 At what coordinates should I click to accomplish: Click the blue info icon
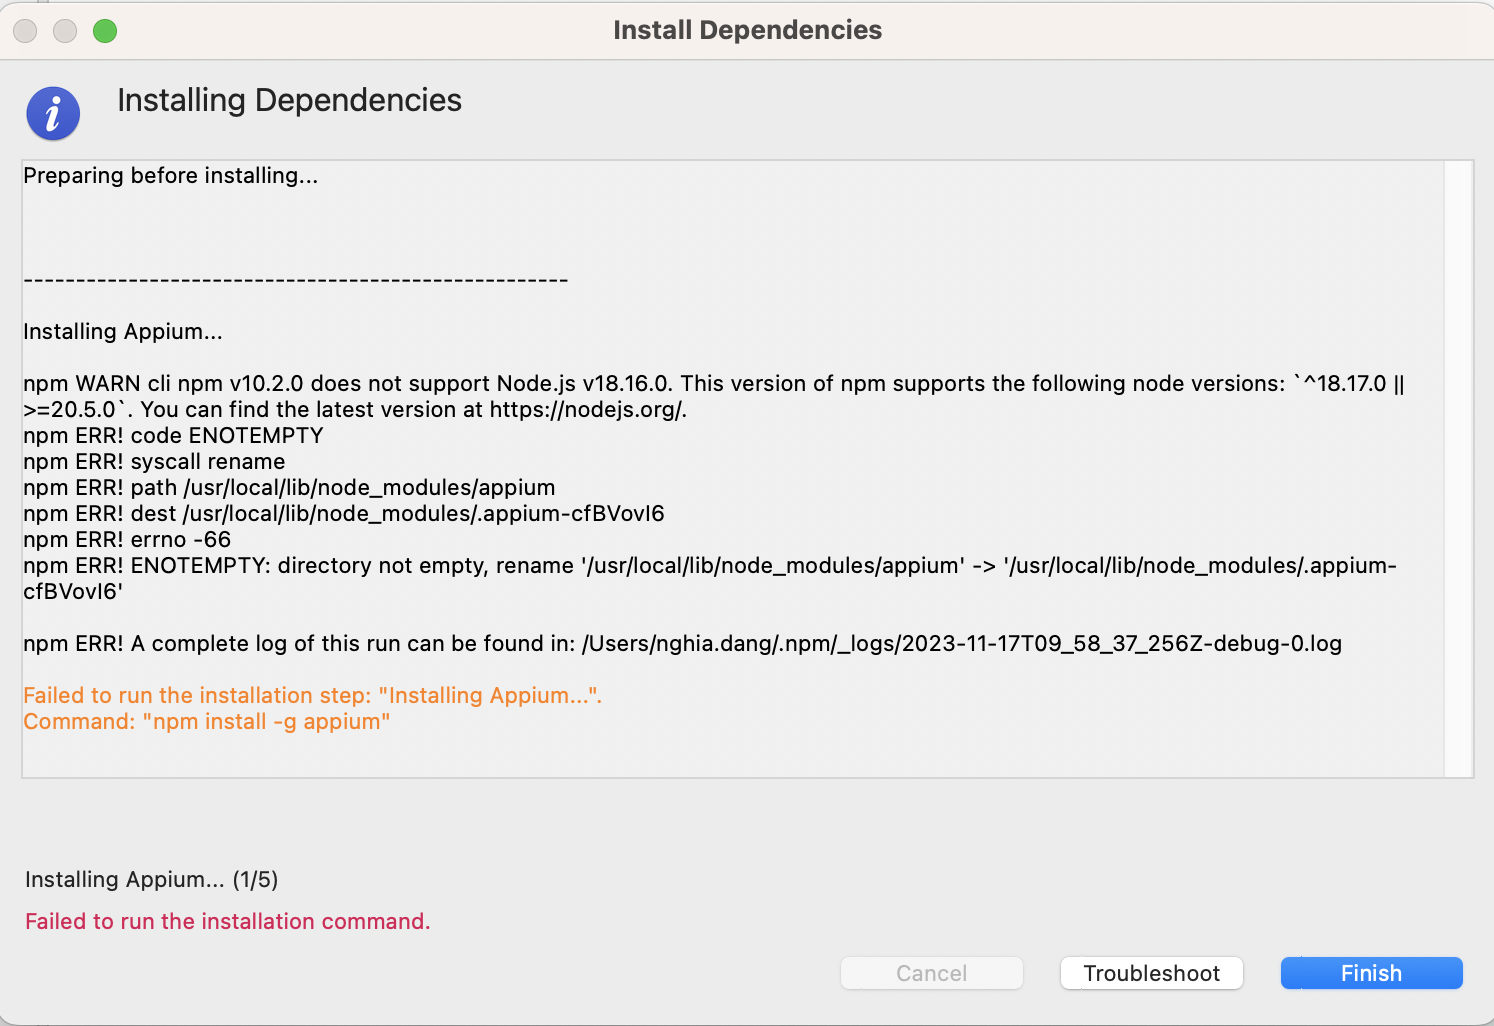pos(53,113)
